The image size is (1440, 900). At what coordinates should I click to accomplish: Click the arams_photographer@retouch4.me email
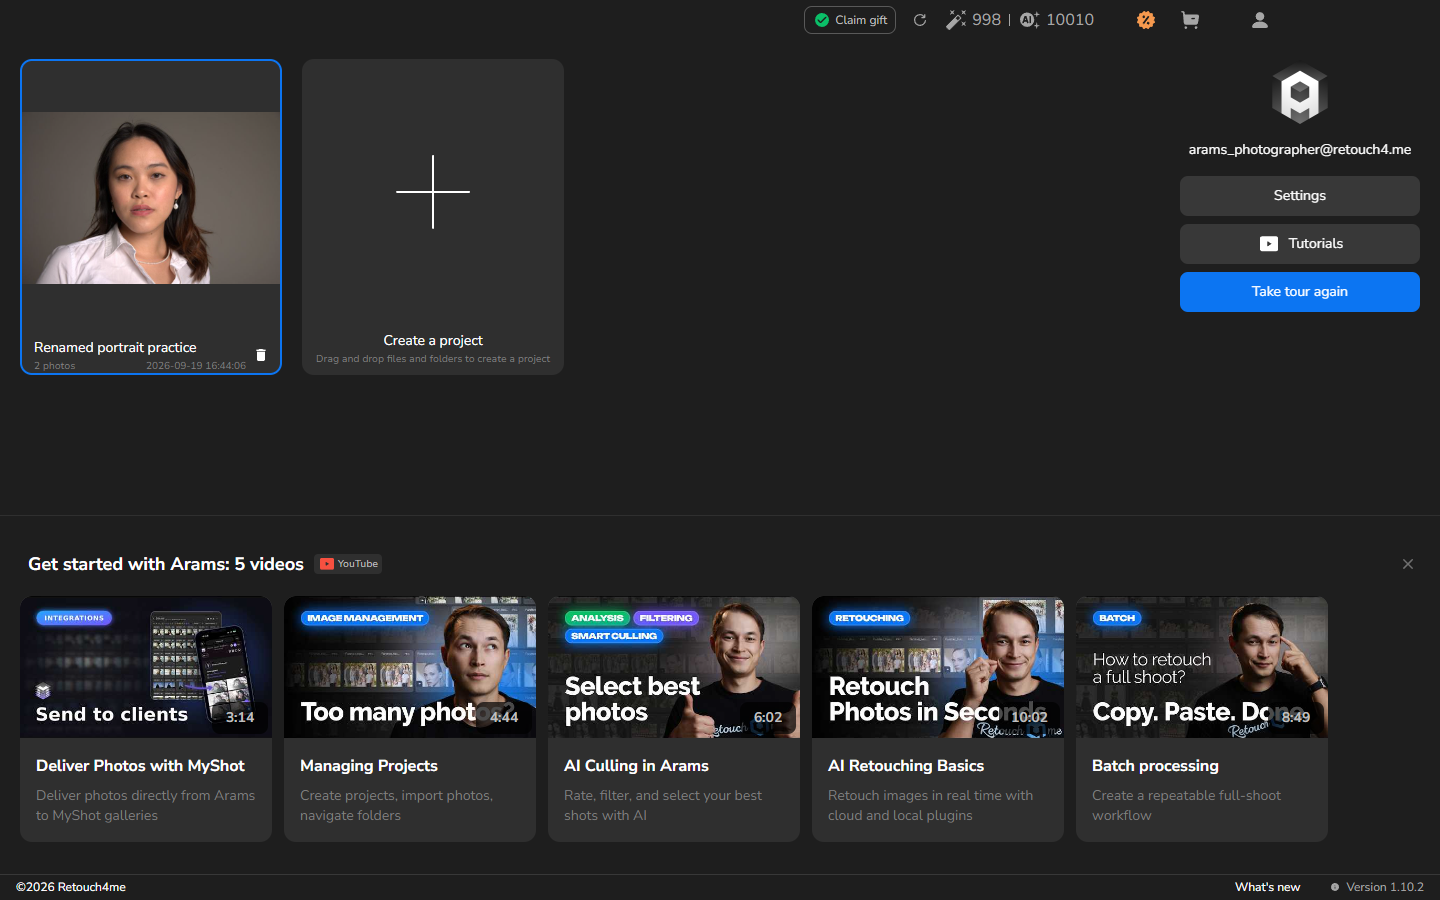1300,150
